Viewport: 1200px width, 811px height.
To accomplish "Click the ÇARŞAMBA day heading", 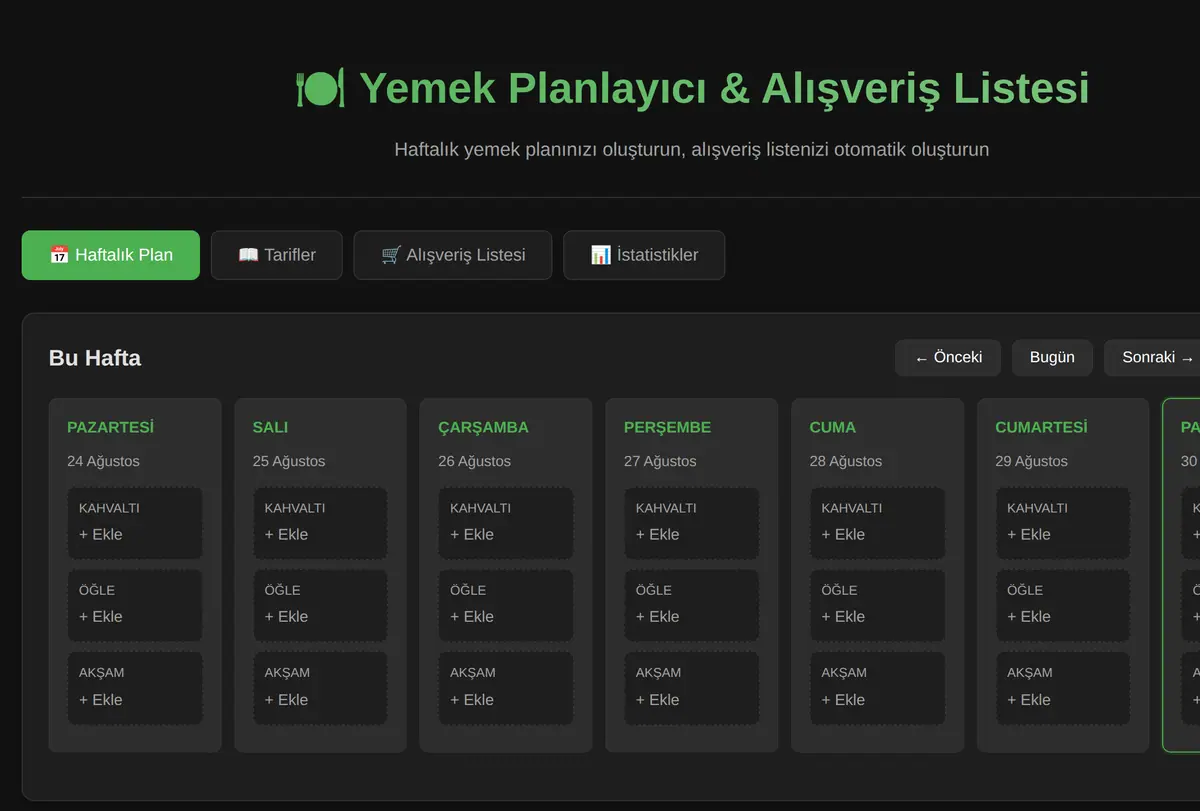I will tap(483, 427).
